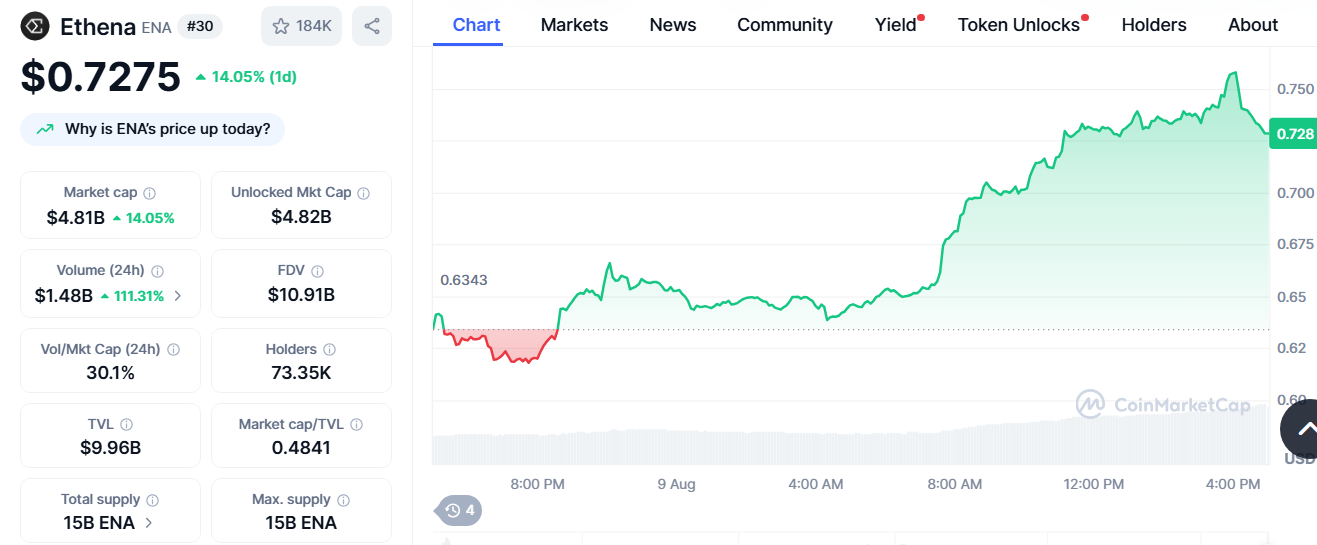The height and width of the screenshot is (545, 1317).
Task: Click the 12:00 PM time axis label
Action: [1094, 484]
